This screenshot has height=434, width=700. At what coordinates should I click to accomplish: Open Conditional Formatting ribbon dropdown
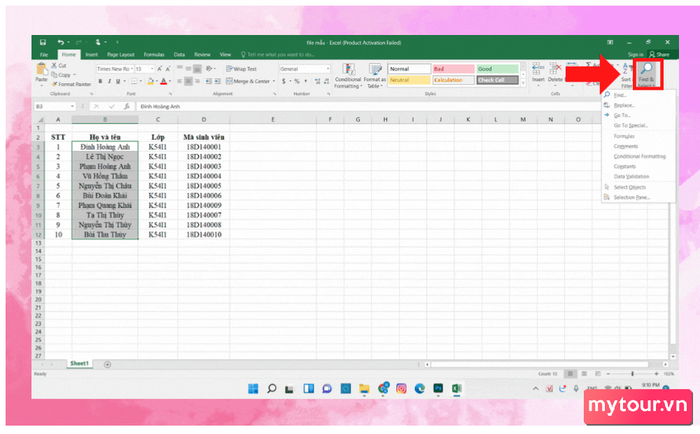(348, 75)
